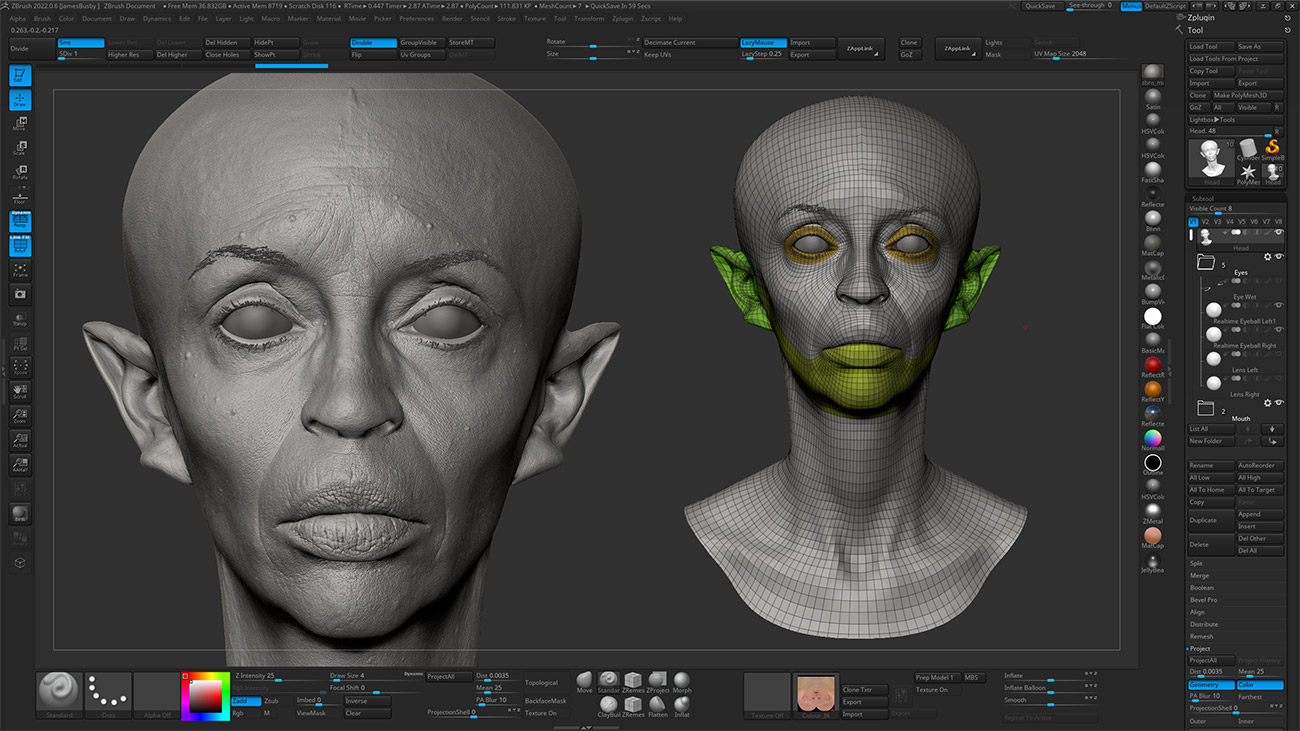Image resolution: width=1300 pixels, height=731 pixels.
Task: Select the red ReflectRed material sphere
Action: (x=1153, y=364)
